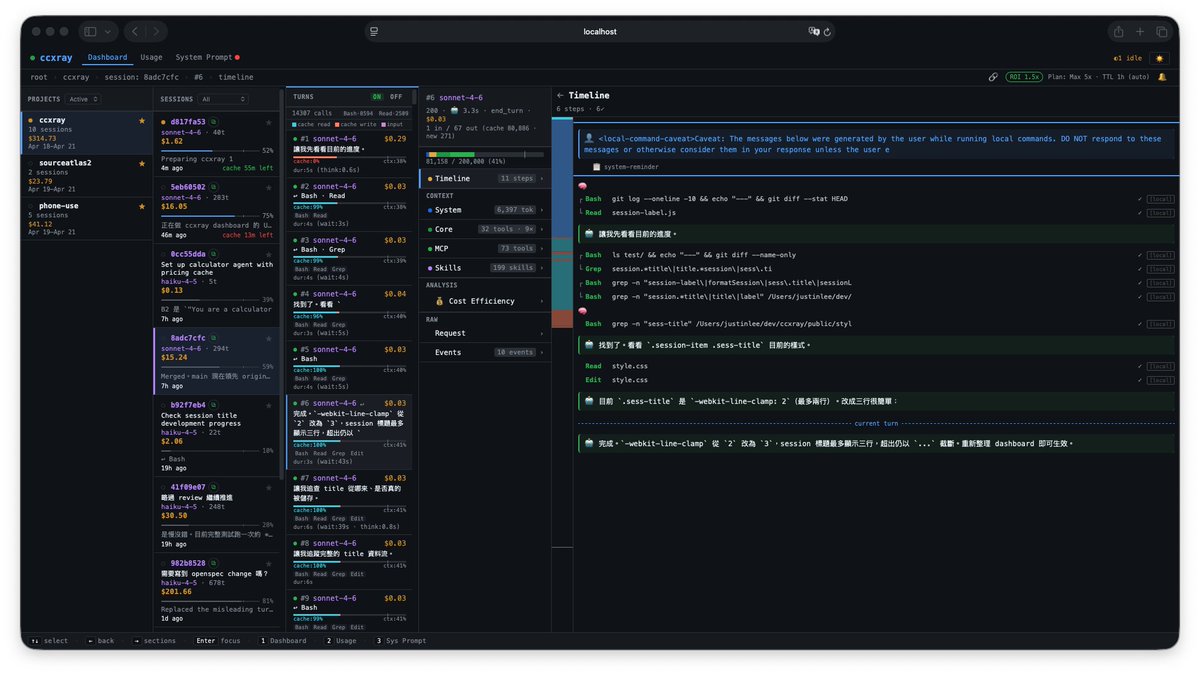
Task: Copy session ID 982b8528 icon
Action: pos(214,563)
